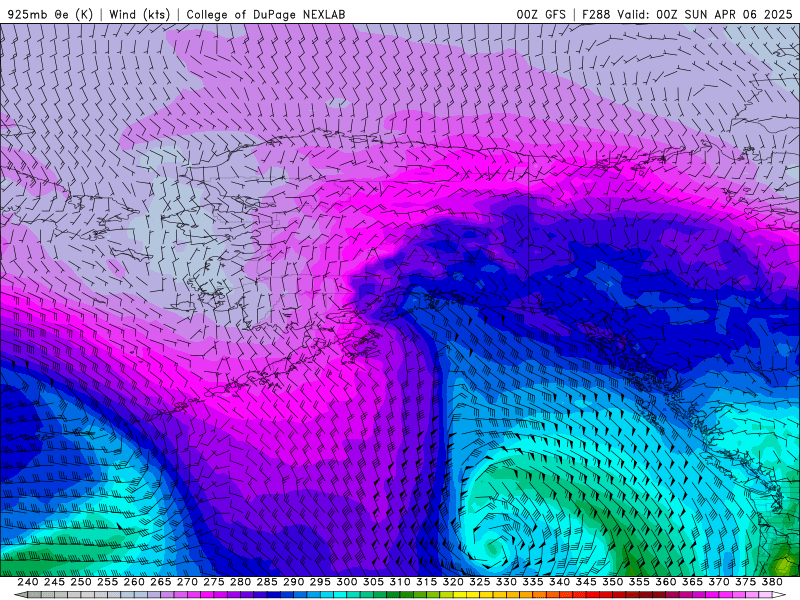Click the 'Valid: 00Z SUN APR 06 2025' text
The width and height of the screenshot is (800, 600).
(705, 14)
